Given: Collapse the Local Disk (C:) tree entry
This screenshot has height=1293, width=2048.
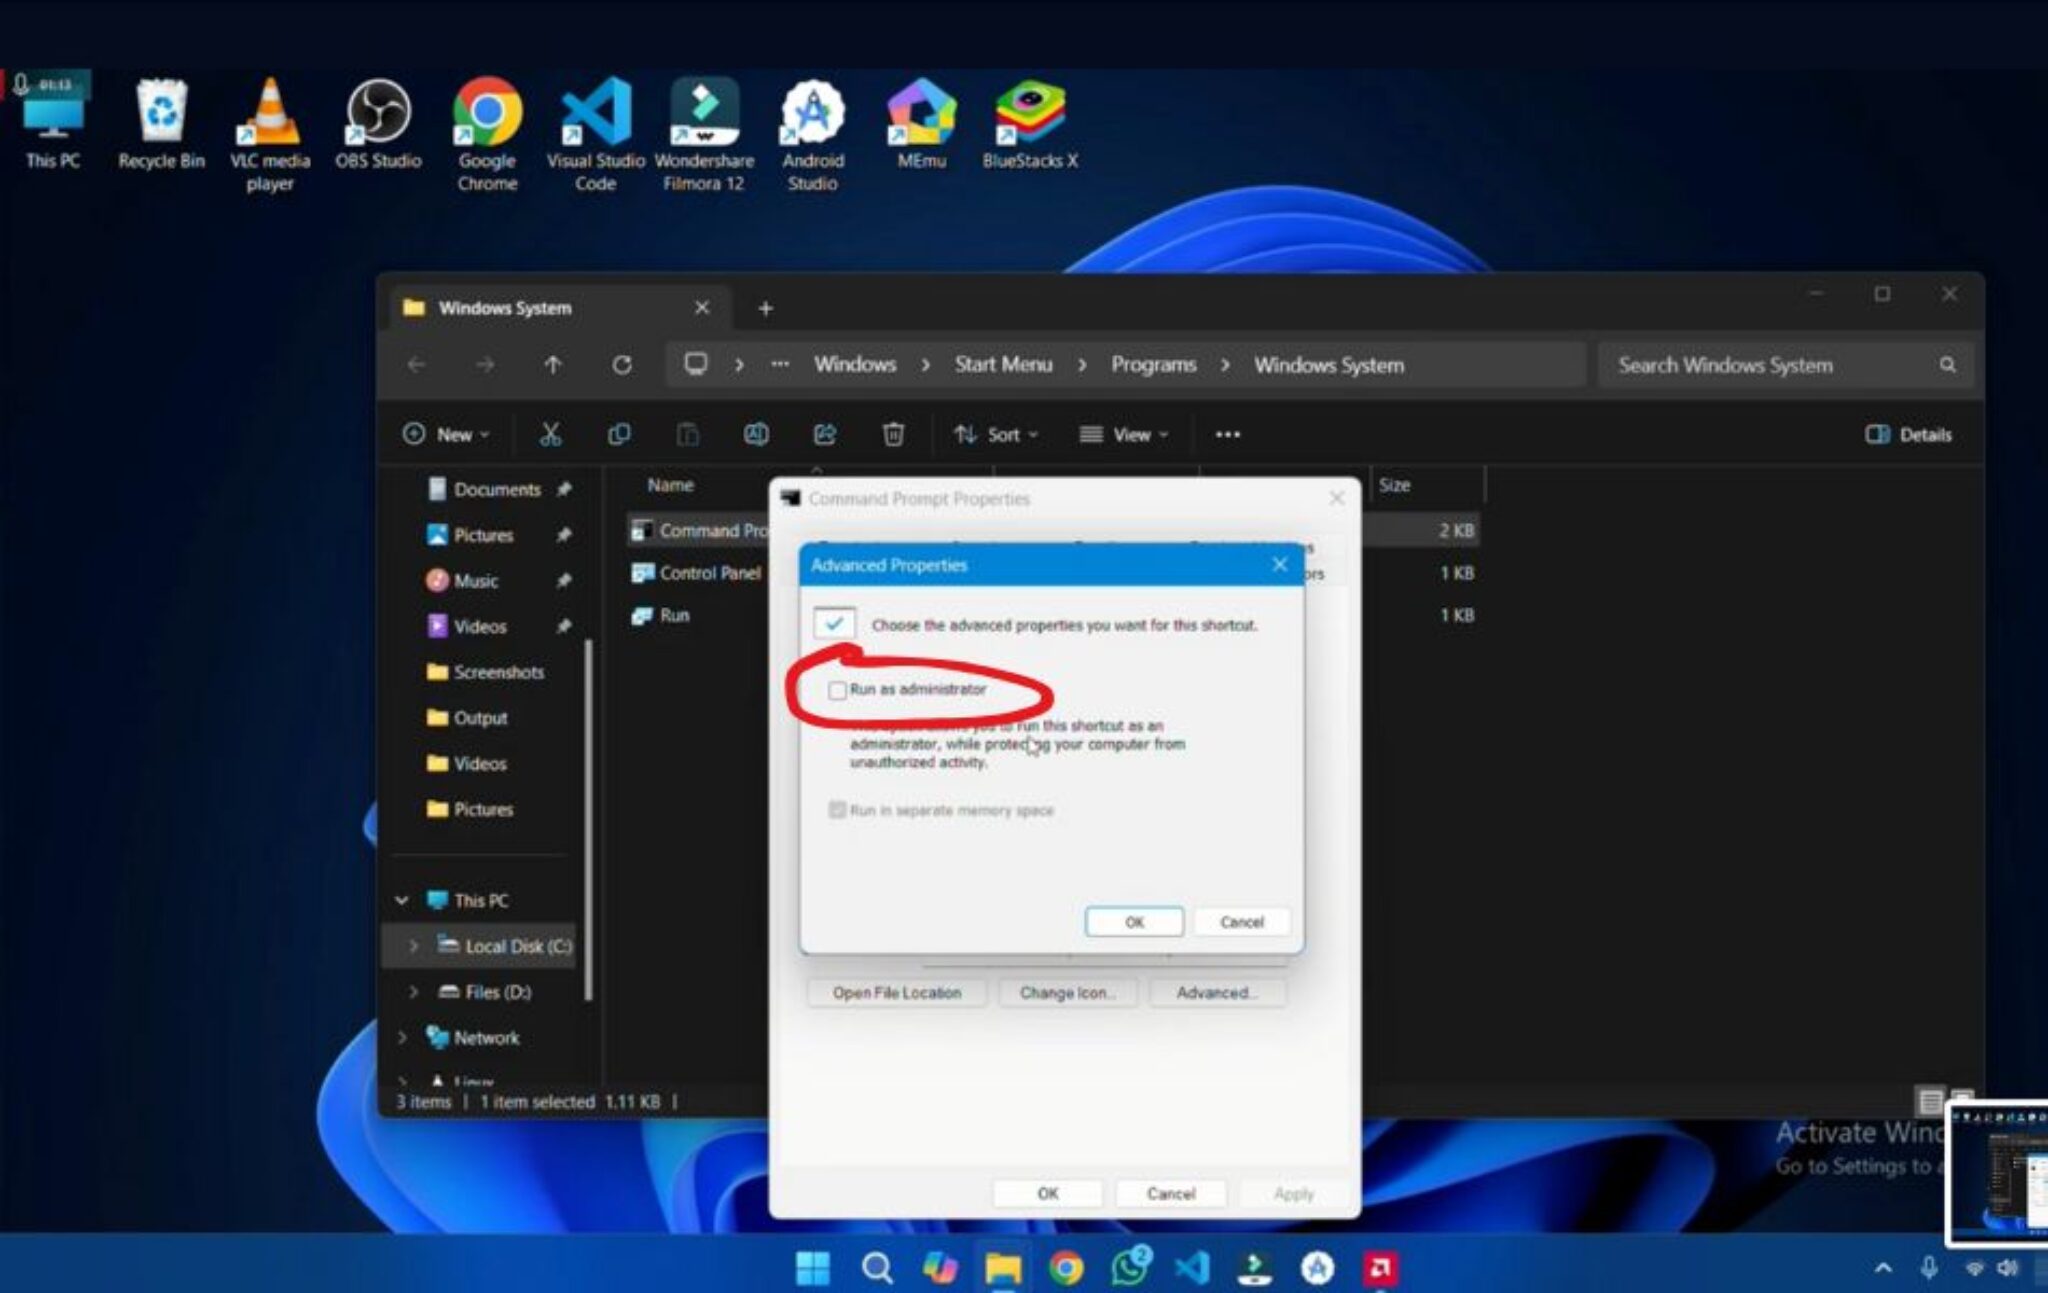Looking at the screenshot, I should pyautogui.click(x=414, y=945).
